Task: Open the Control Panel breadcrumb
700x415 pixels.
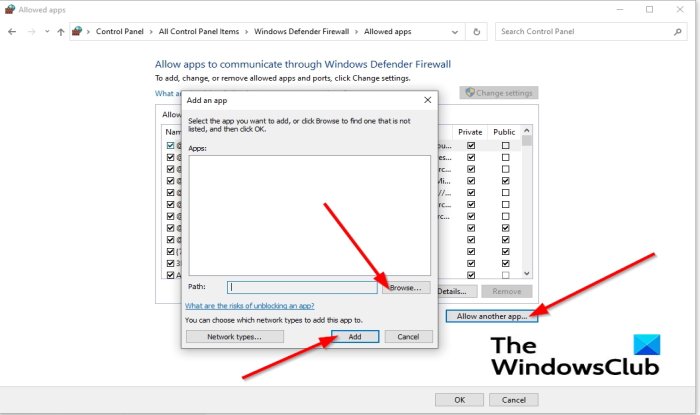Action: (120, 32)
